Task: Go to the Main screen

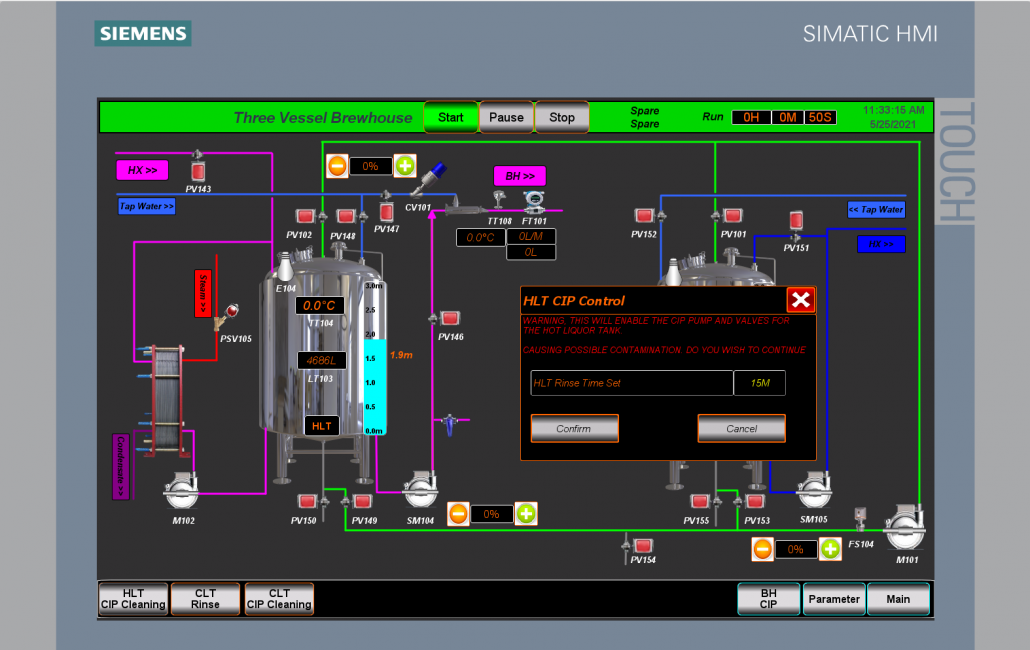Action: click(x=898, y=599)
